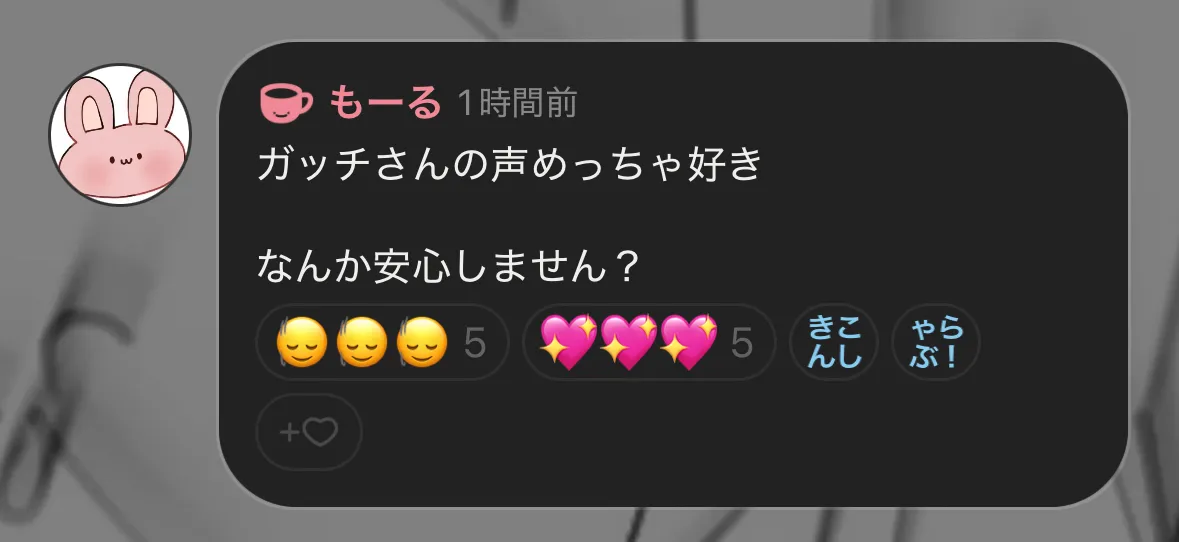
Task: Click the first relieved face emoji
Action: (301, 343)
